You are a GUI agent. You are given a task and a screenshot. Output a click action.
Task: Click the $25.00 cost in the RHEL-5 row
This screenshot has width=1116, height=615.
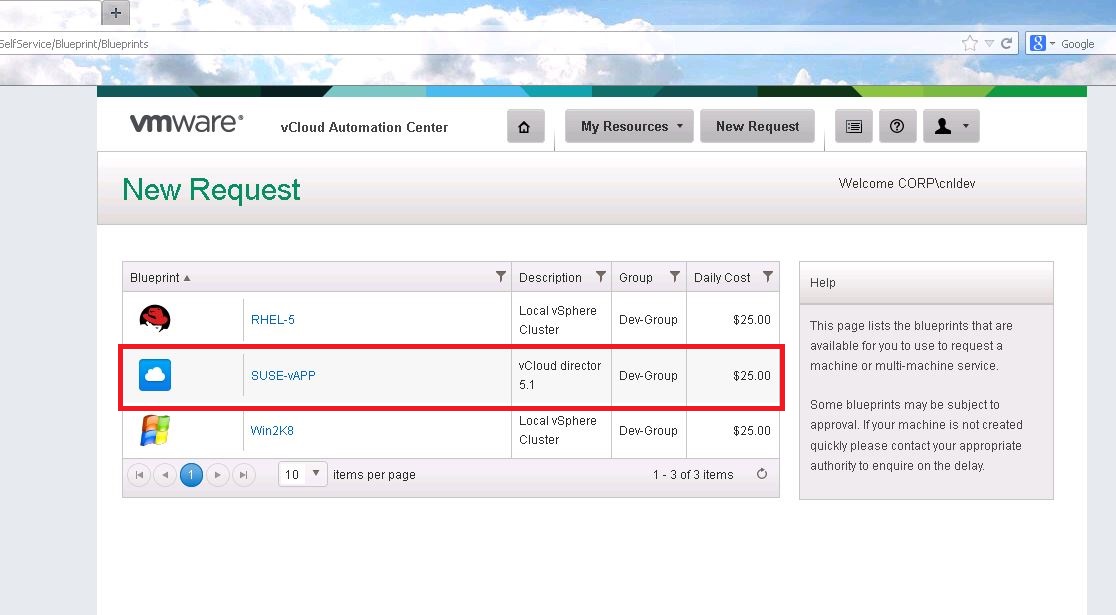click(x=752, y=320)
